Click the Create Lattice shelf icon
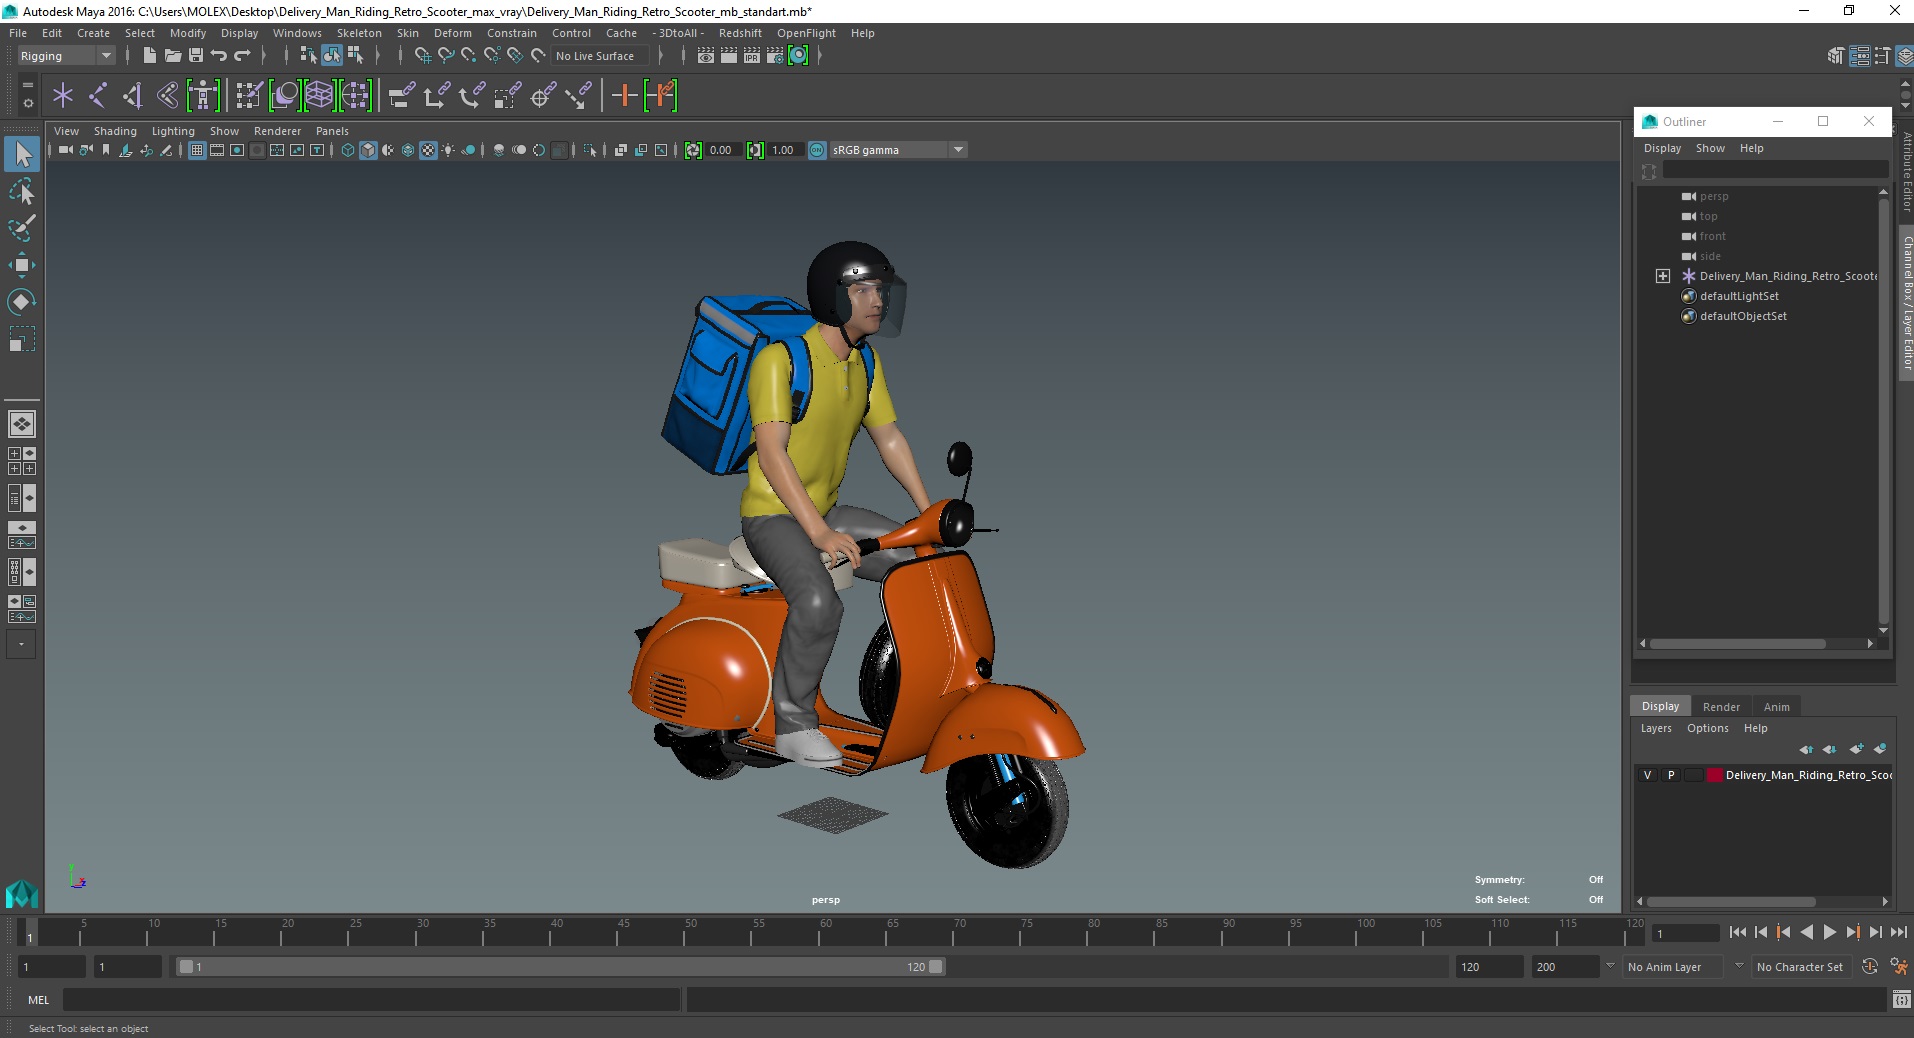The width and height of the screenshot is (1914, 1038). click(319, 95)
